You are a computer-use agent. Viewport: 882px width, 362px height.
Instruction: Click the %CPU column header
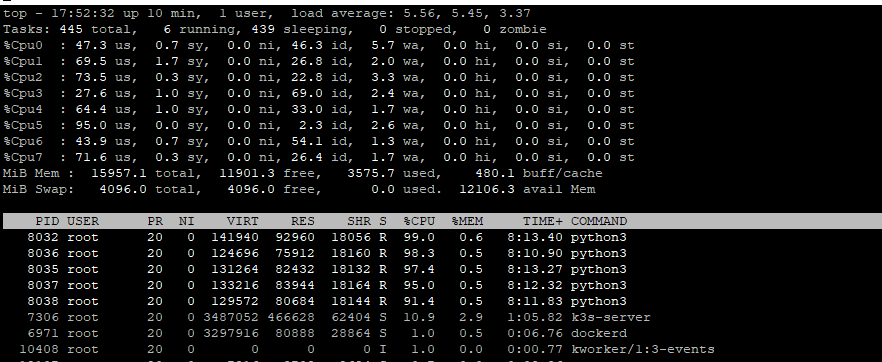(x=419, y=221)
